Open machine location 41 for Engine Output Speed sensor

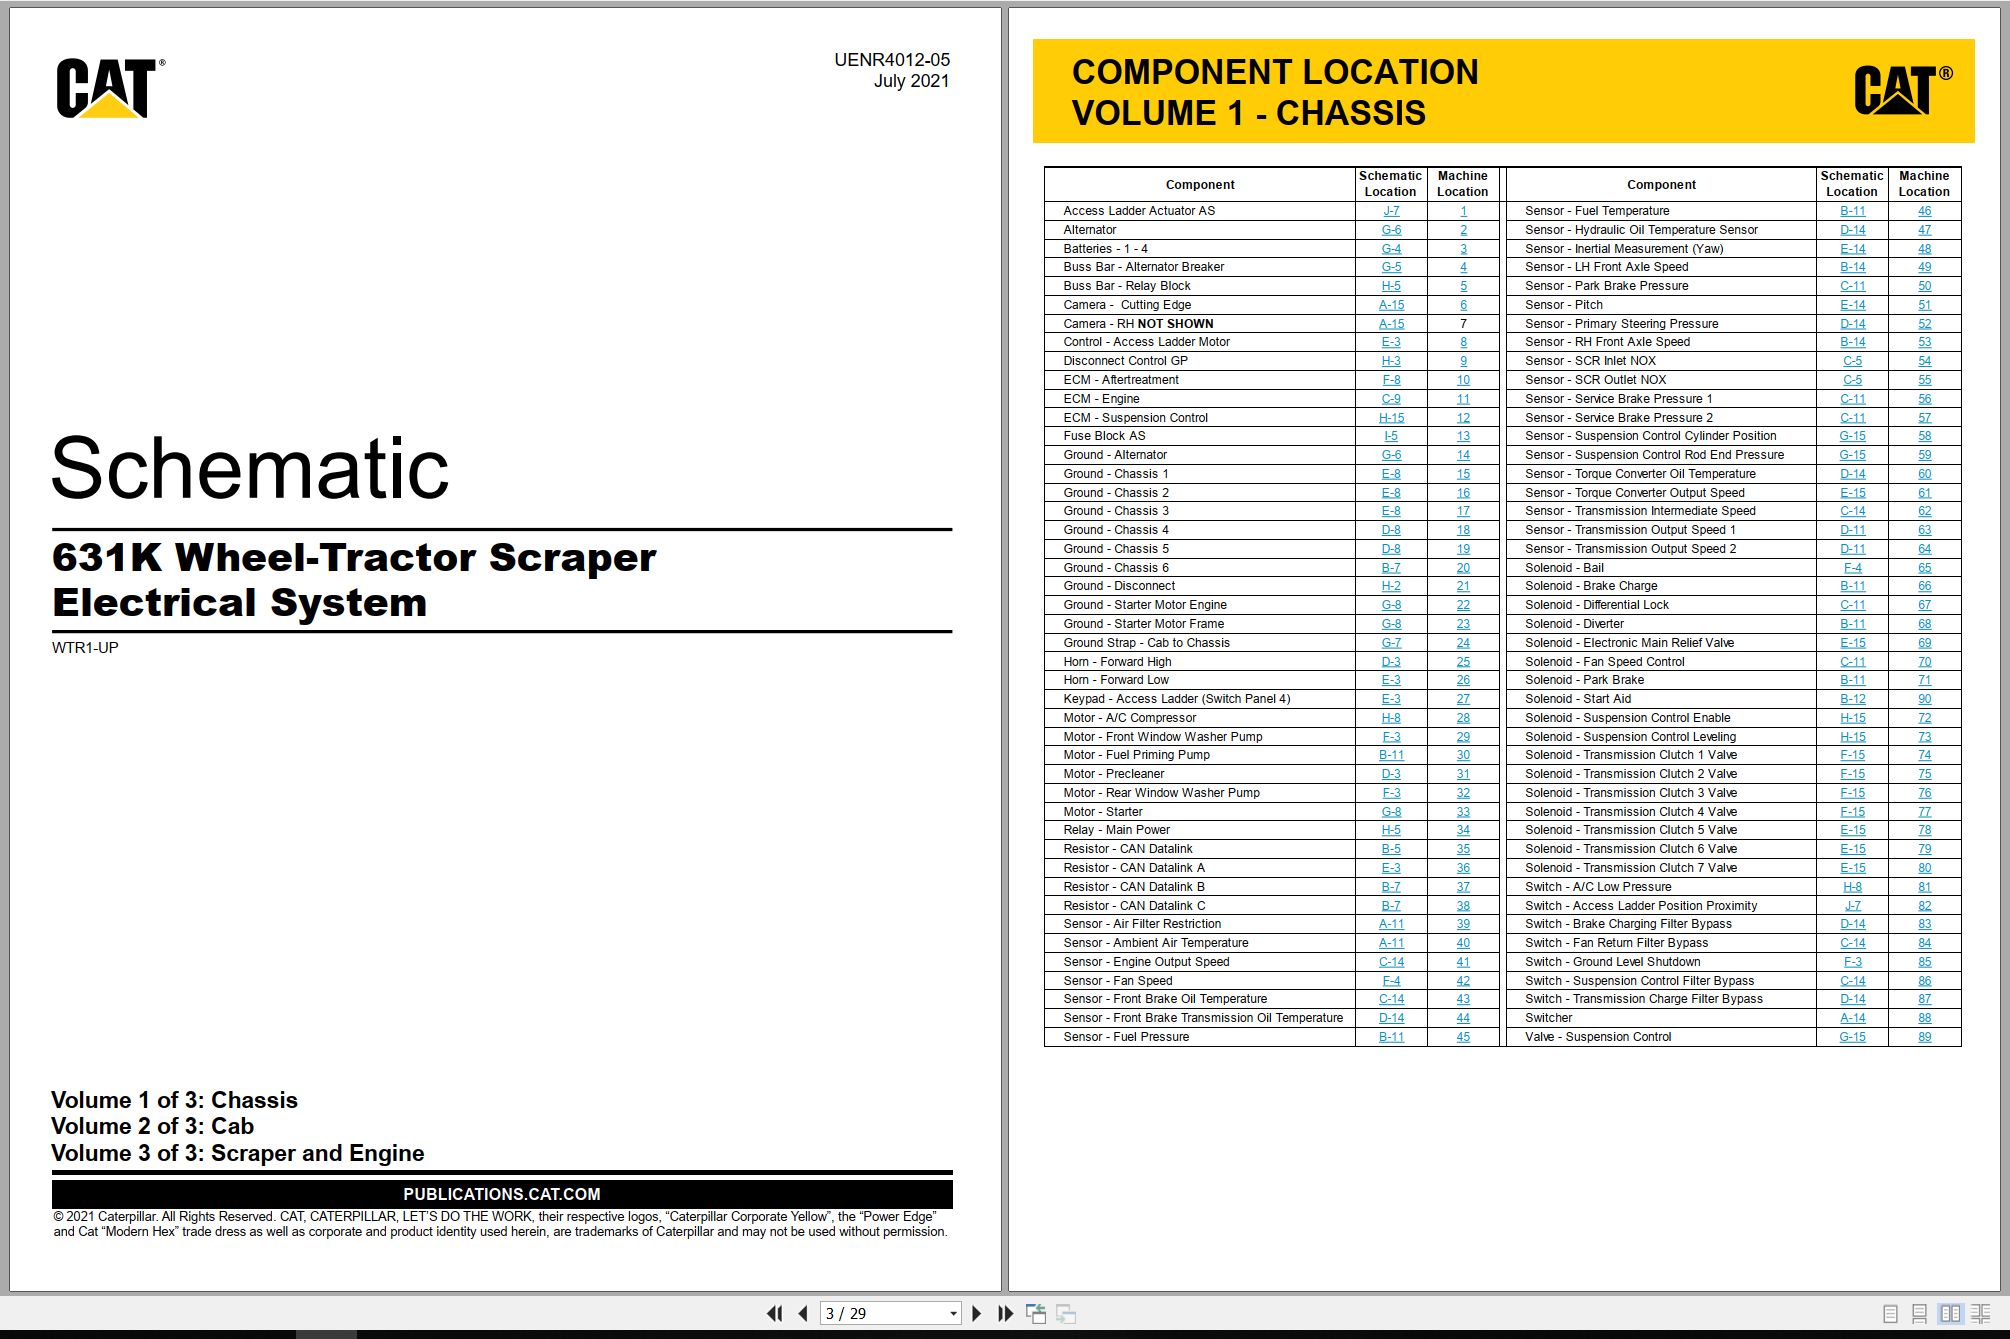click(x=1463, y=962)
